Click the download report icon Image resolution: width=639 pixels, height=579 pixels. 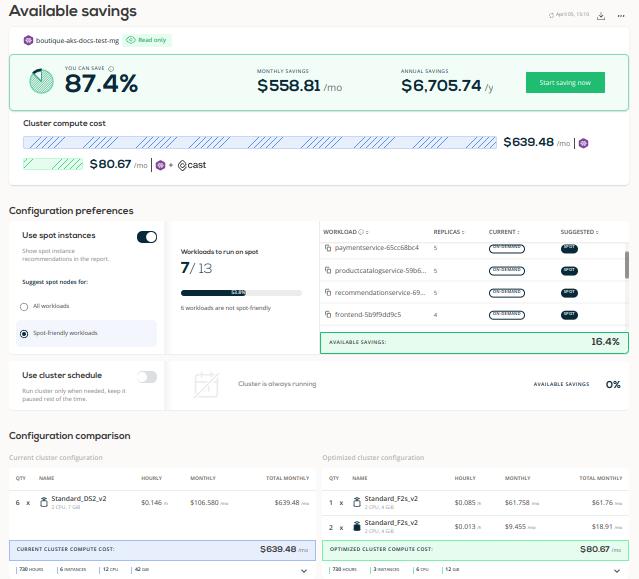coord(601,16)
